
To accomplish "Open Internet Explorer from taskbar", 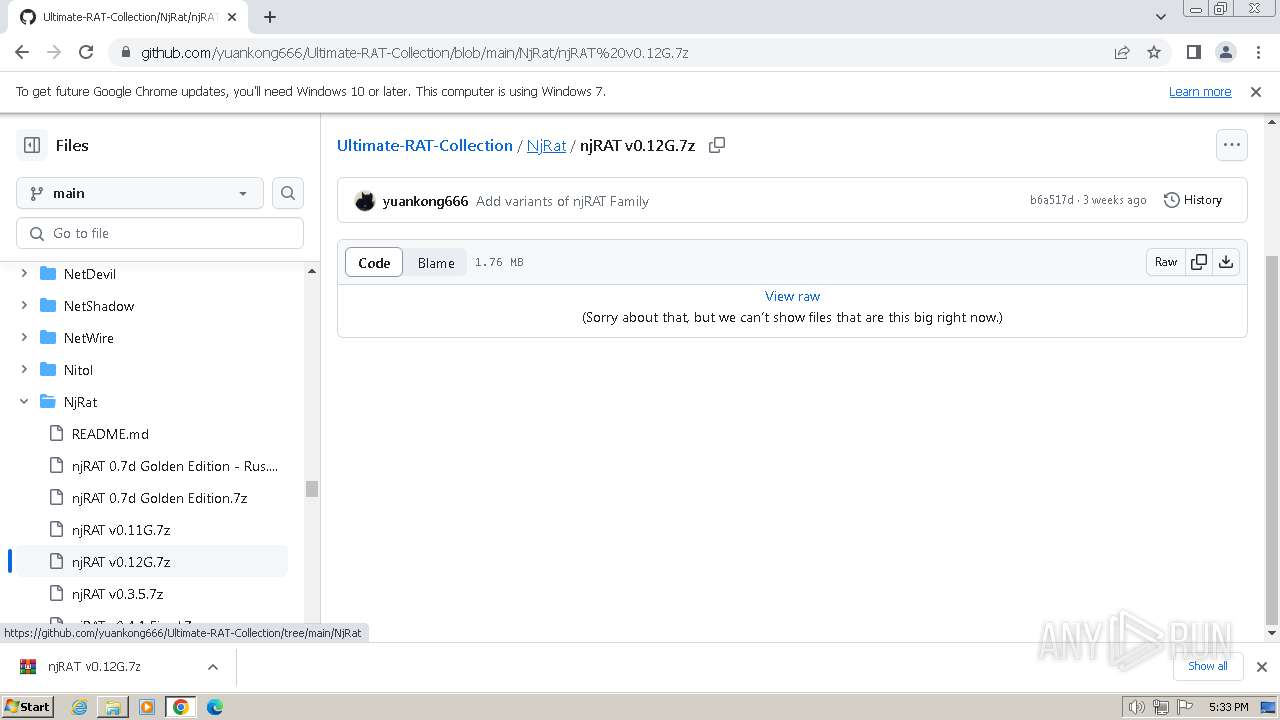I will pos(79,707).
